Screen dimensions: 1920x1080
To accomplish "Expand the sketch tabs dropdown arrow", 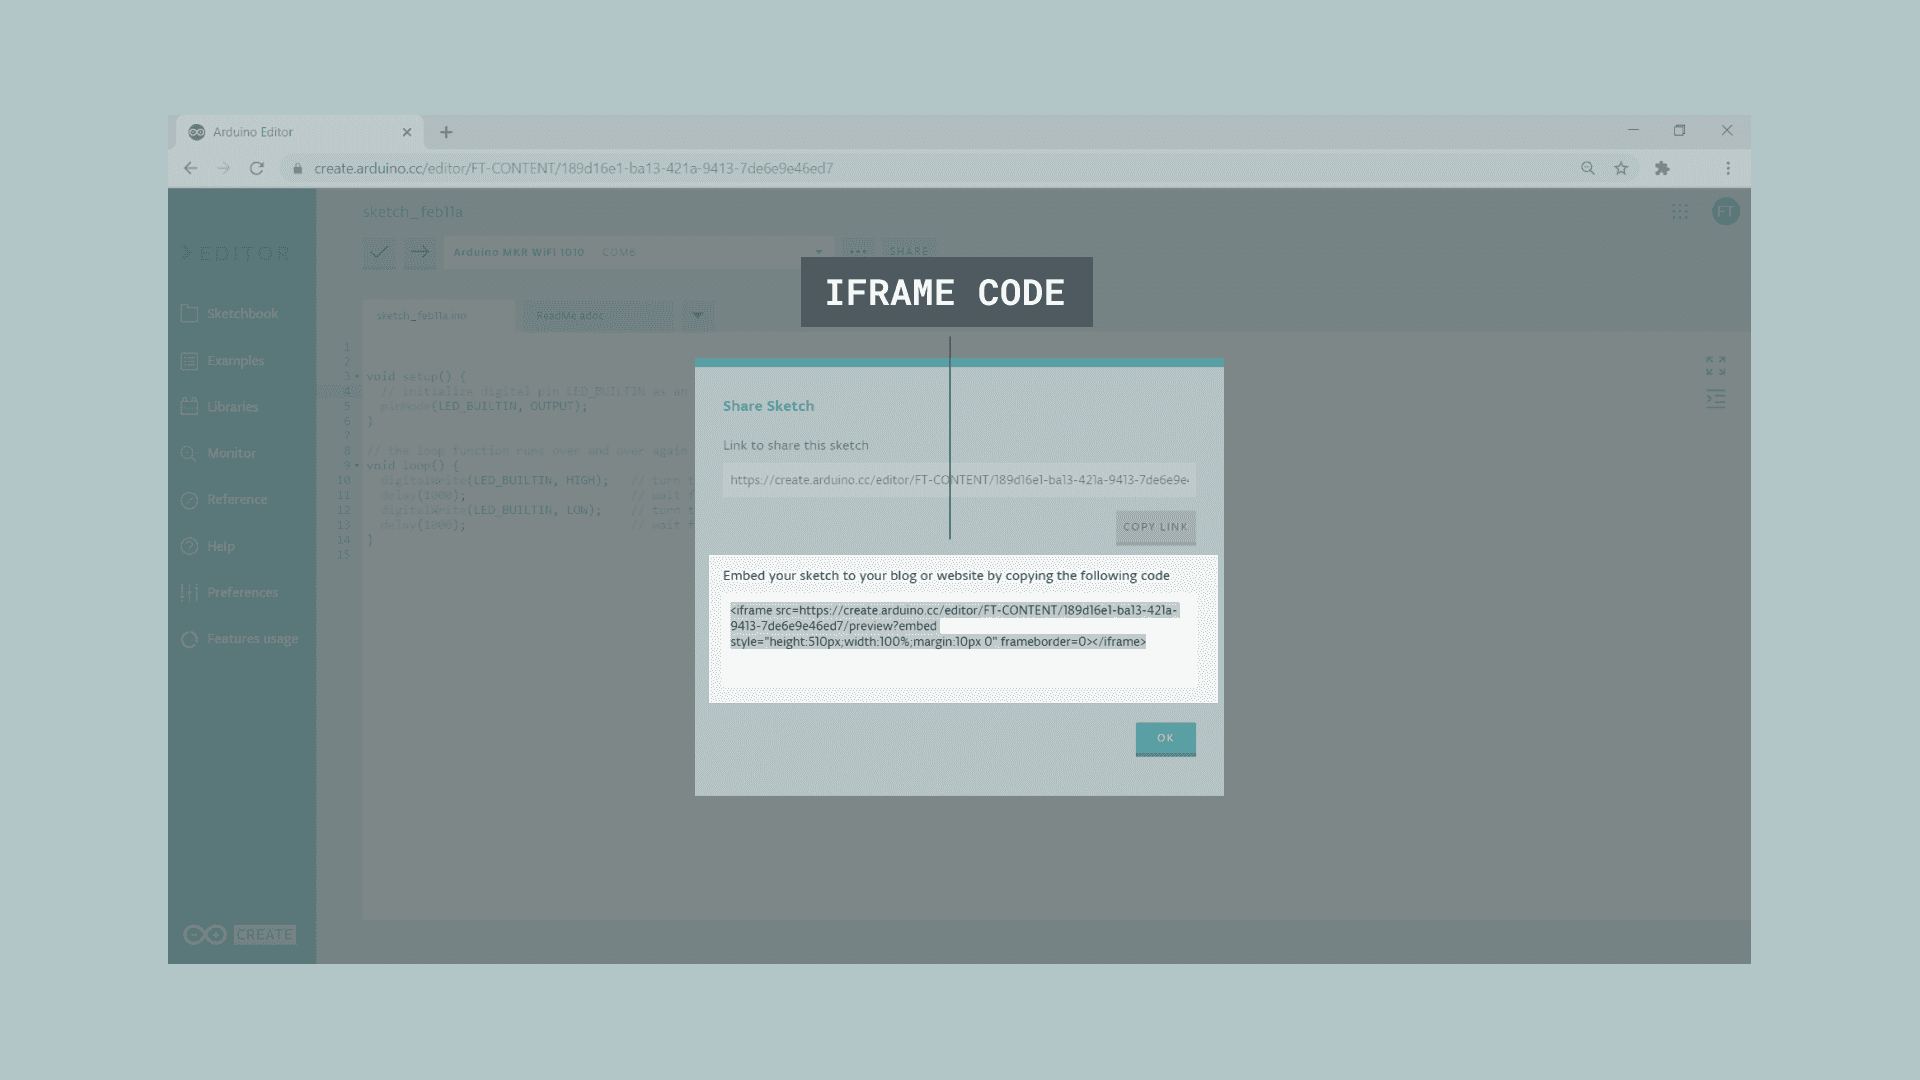I will tap(698, 316).
